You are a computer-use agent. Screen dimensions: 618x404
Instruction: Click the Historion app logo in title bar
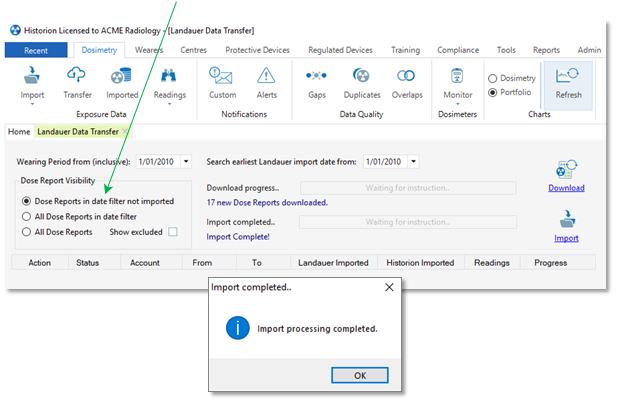tap(15, 30)
